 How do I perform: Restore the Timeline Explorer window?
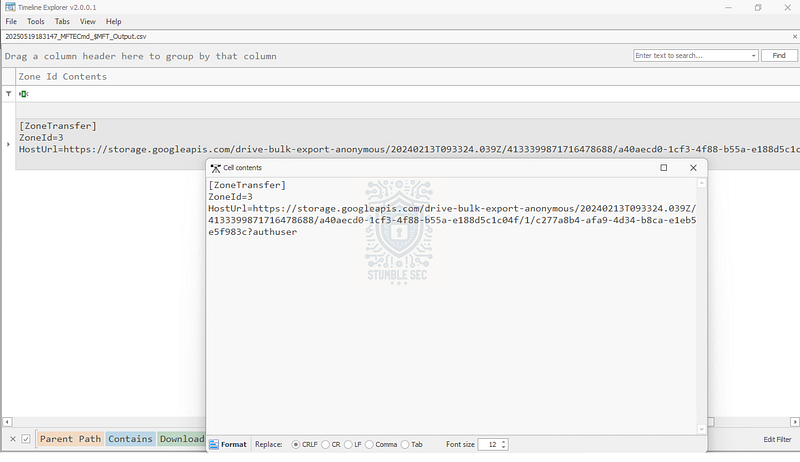[758, 8]
